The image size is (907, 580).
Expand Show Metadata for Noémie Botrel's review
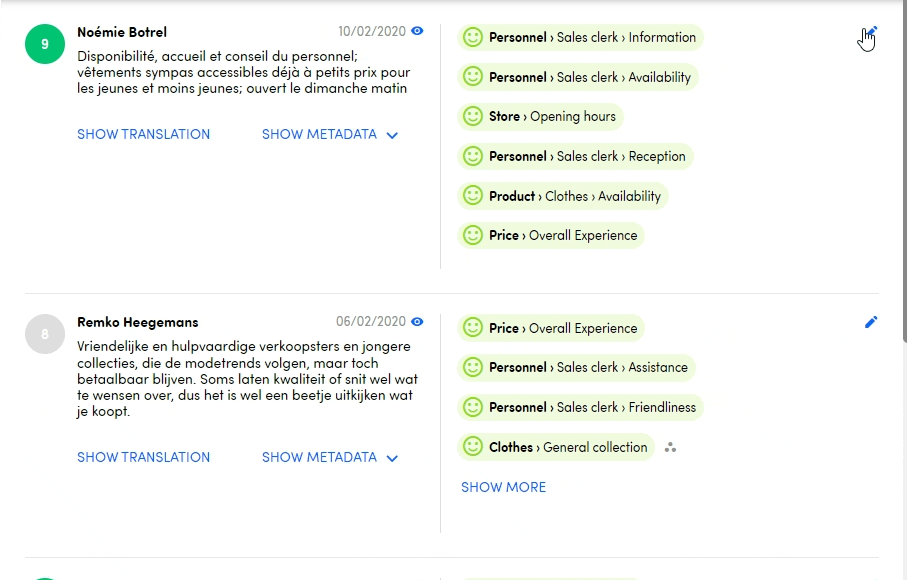pyautogui.click(x=330, y=135)
